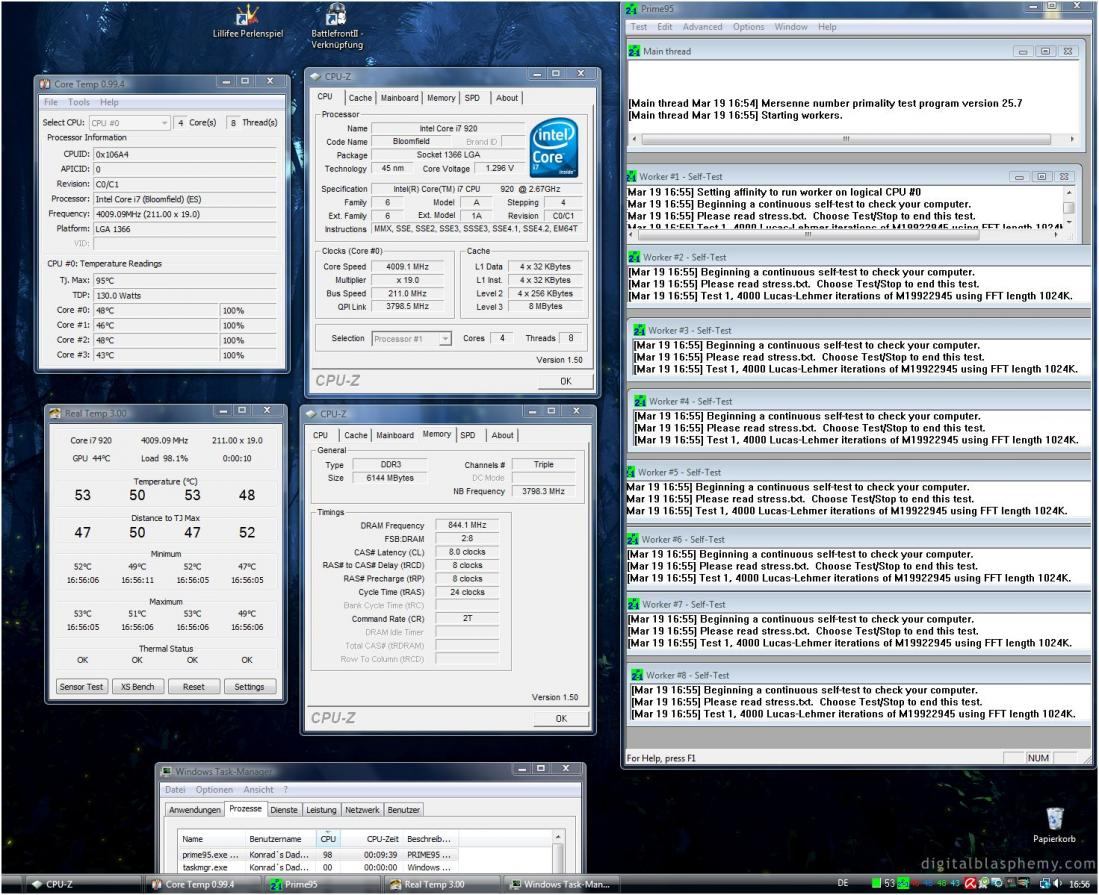Viewport: 1099px width, 895px height.
Task: Click the Worker #8 Self-Test window icon
Action: (x=637, y=675)
